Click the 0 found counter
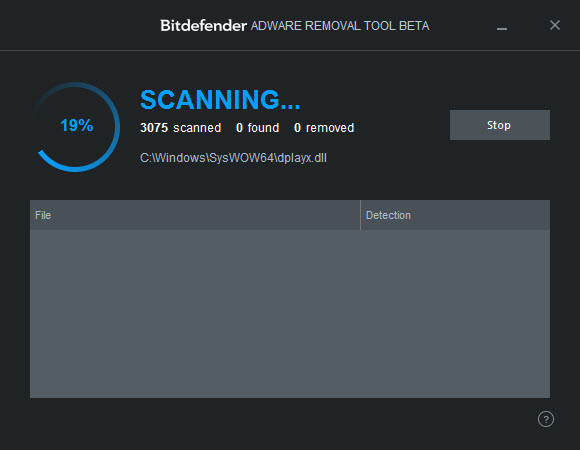The image size is (580, 450). pyautogui.click(x=257, y=128)
